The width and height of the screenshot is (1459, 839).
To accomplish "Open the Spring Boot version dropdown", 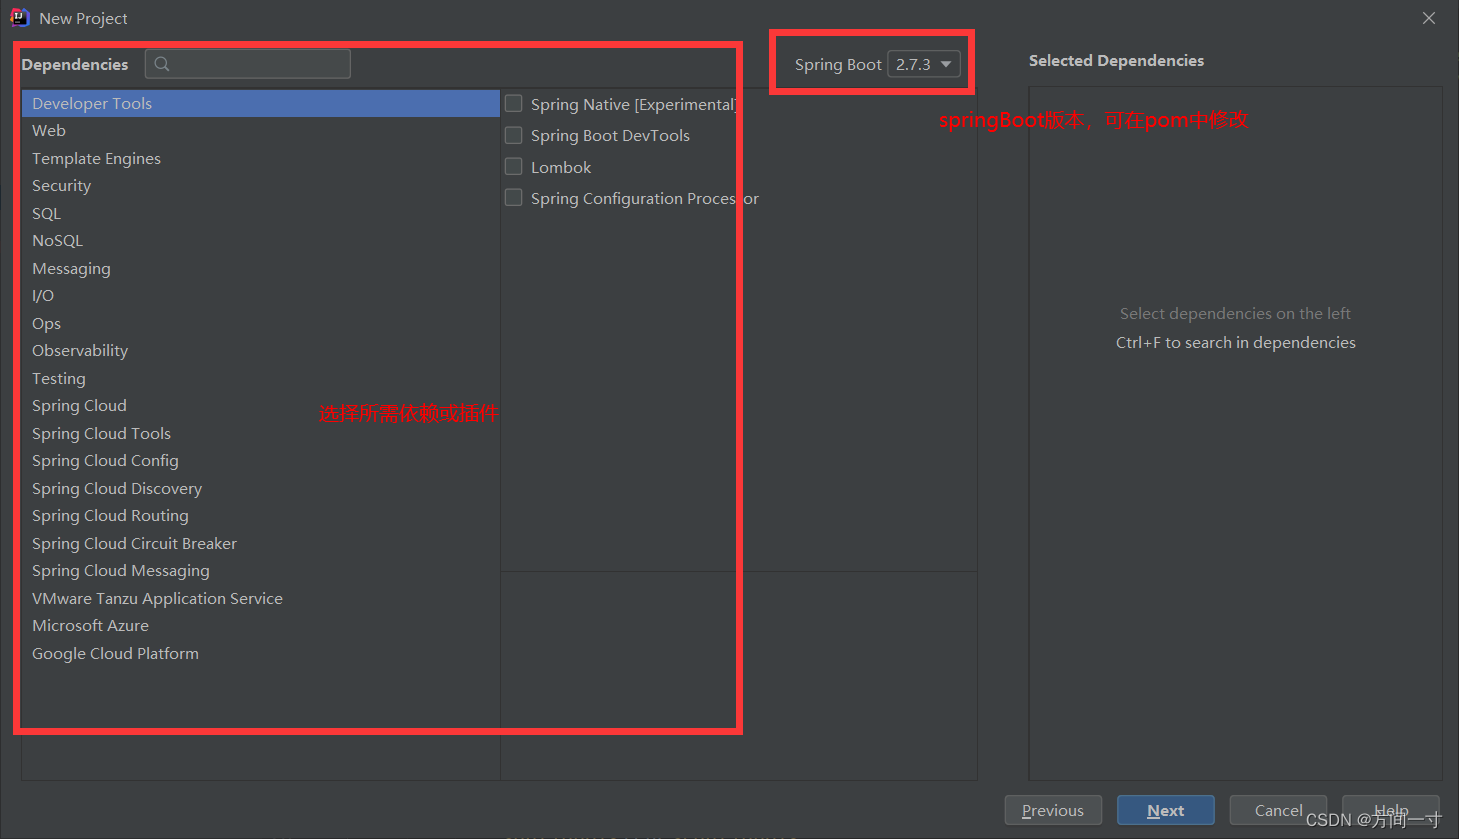I will pos(924,64).
